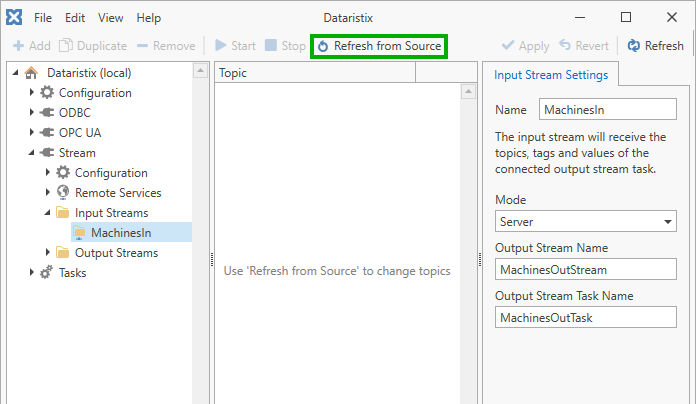Select the MachinesIn tree item
The width and height of the screenshot is (696, 404).
pyautogui.click(x=131, y=232)
